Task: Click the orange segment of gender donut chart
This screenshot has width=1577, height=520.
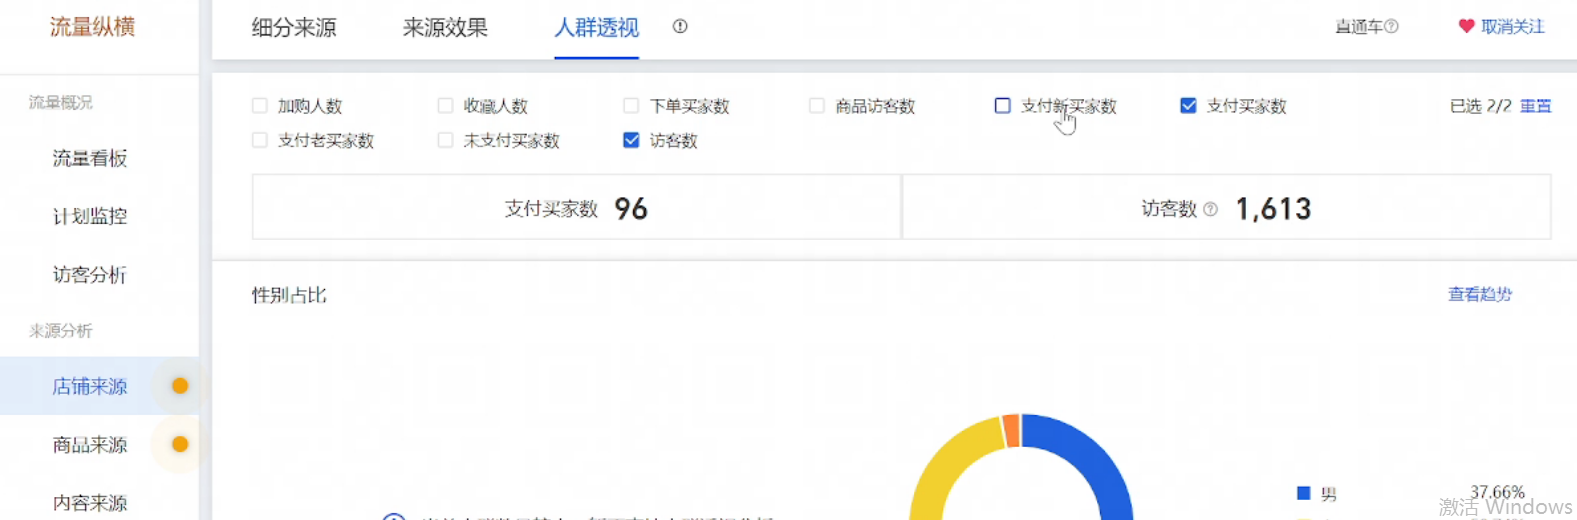Action: click(x=1011, y=430)
